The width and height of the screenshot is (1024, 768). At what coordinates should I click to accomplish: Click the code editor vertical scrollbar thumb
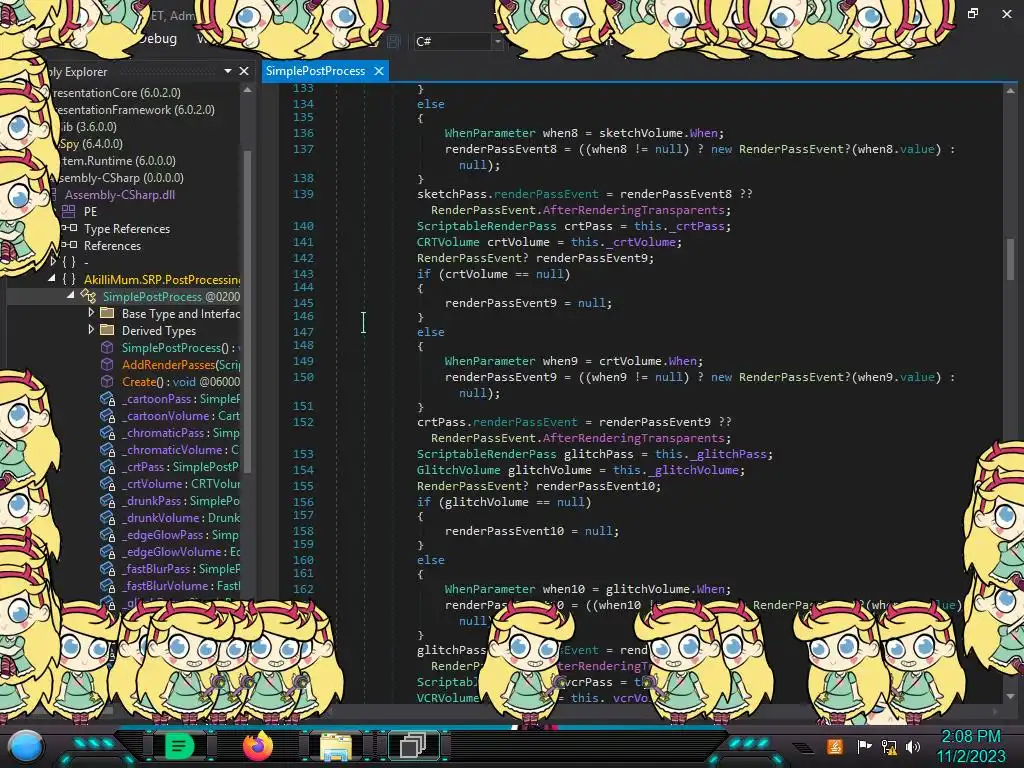coord(1010,259)
